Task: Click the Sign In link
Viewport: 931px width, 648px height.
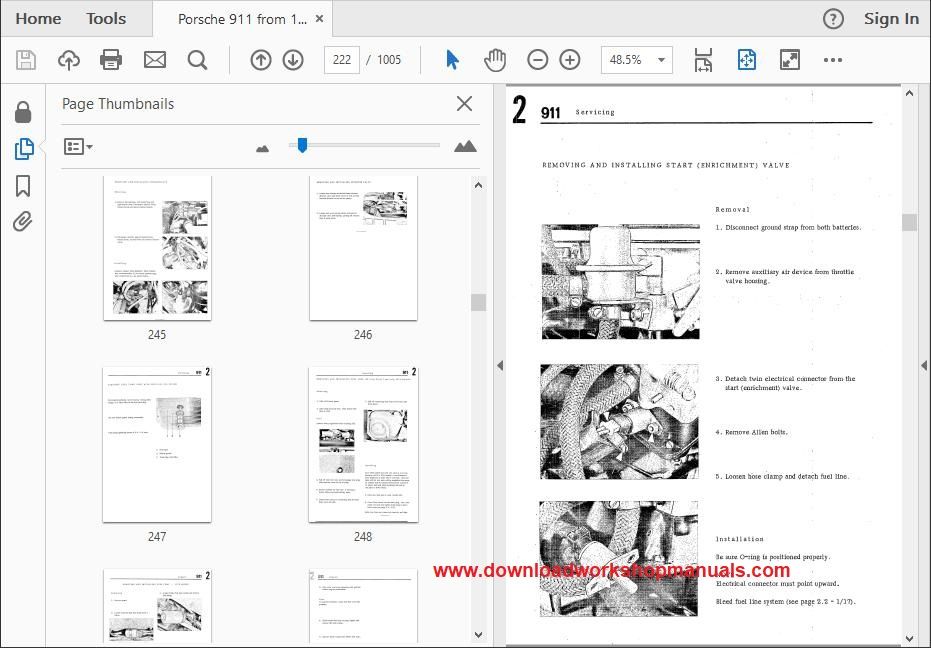Action: click(891, 19)
